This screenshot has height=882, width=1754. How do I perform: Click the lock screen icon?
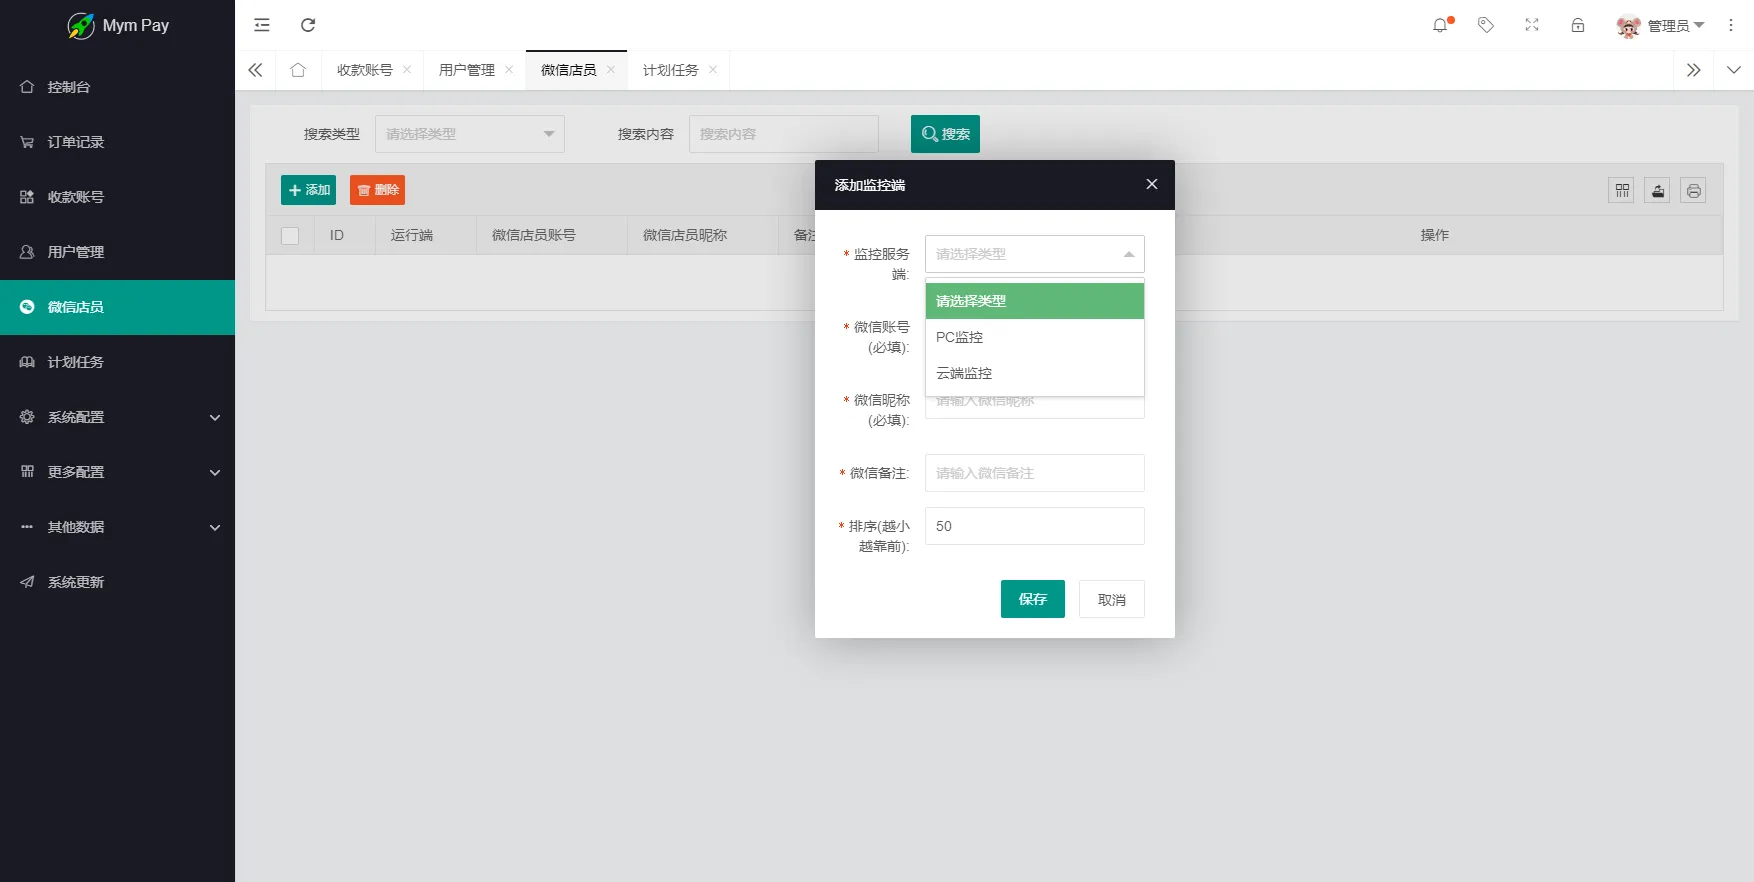coord(1578,25)
